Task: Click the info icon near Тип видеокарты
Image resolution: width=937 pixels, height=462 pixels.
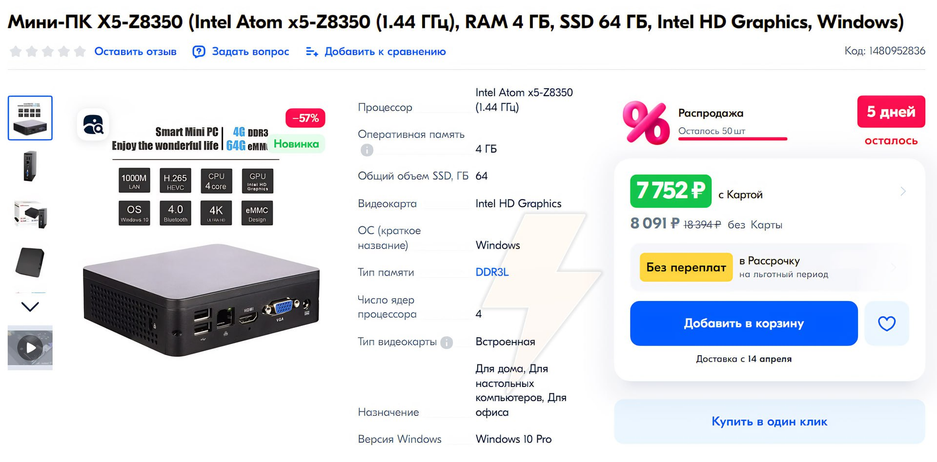Action: [447, 342]
